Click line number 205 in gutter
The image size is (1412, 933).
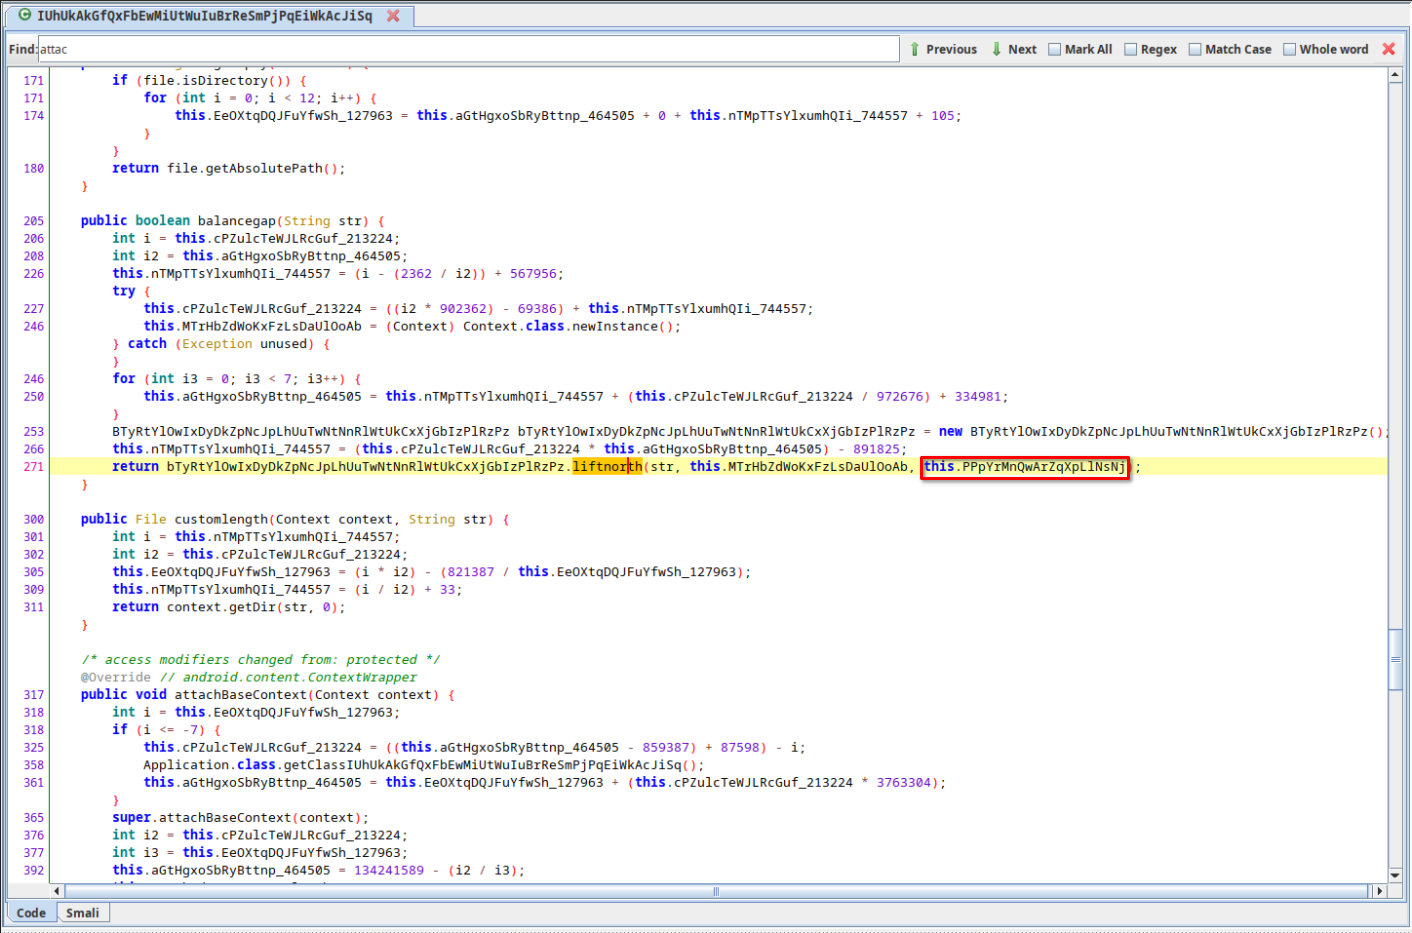click(x=34, y=221)
